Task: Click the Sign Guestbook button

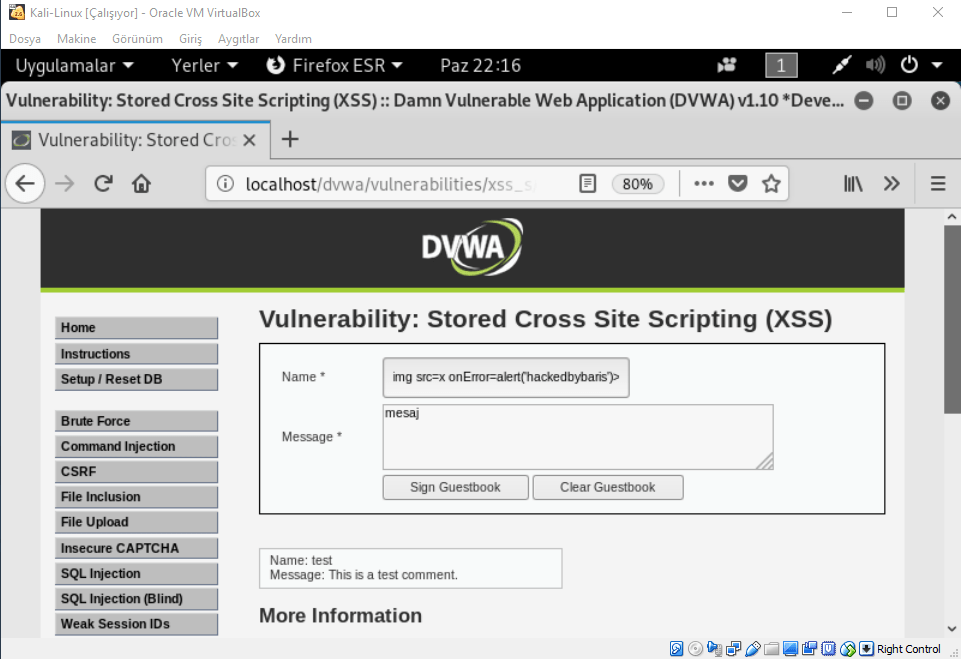Action: (x=455, y=487)
